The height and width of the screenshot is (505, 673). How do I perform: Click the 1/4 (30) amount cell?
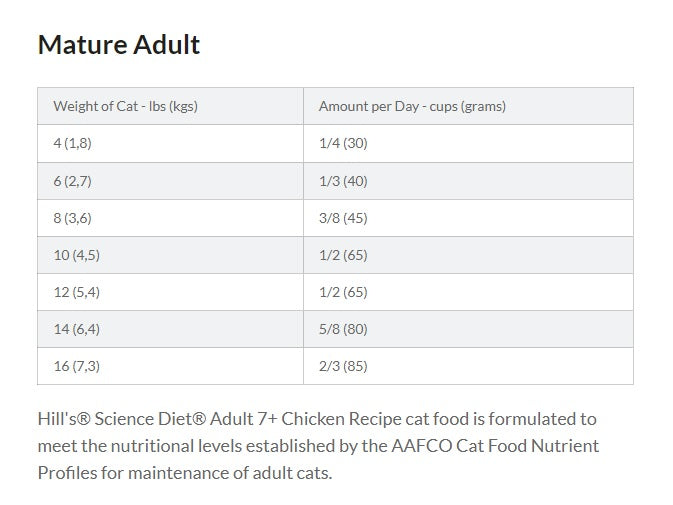click(x=468, y=143)
